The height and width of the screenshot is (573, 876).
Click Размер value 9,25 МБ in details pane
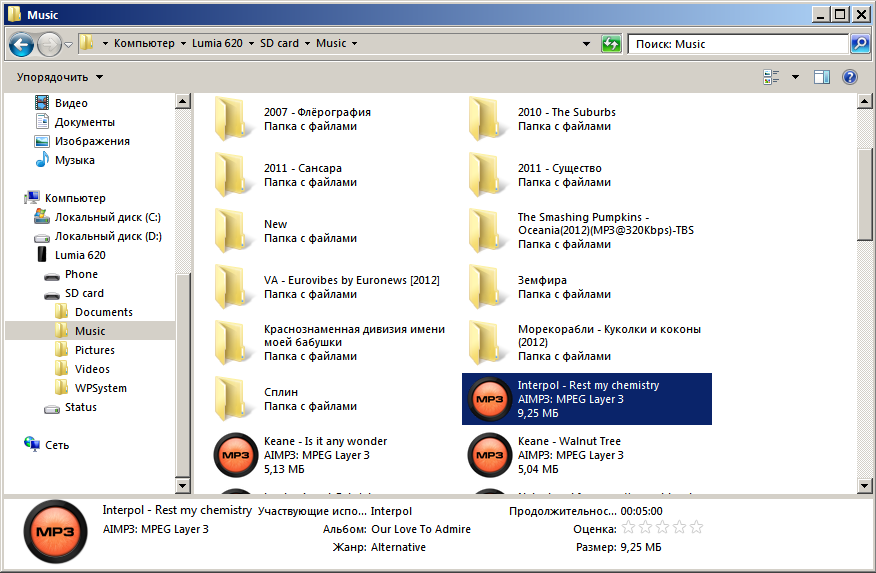[x=641, y=547]
